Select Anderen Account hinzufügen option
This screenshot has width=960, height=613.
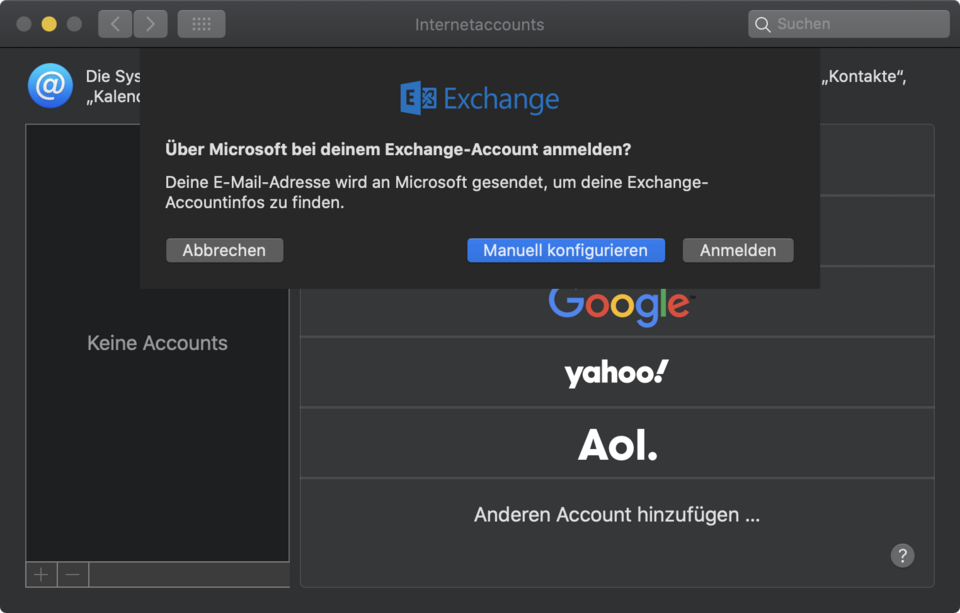click(617, 515)
